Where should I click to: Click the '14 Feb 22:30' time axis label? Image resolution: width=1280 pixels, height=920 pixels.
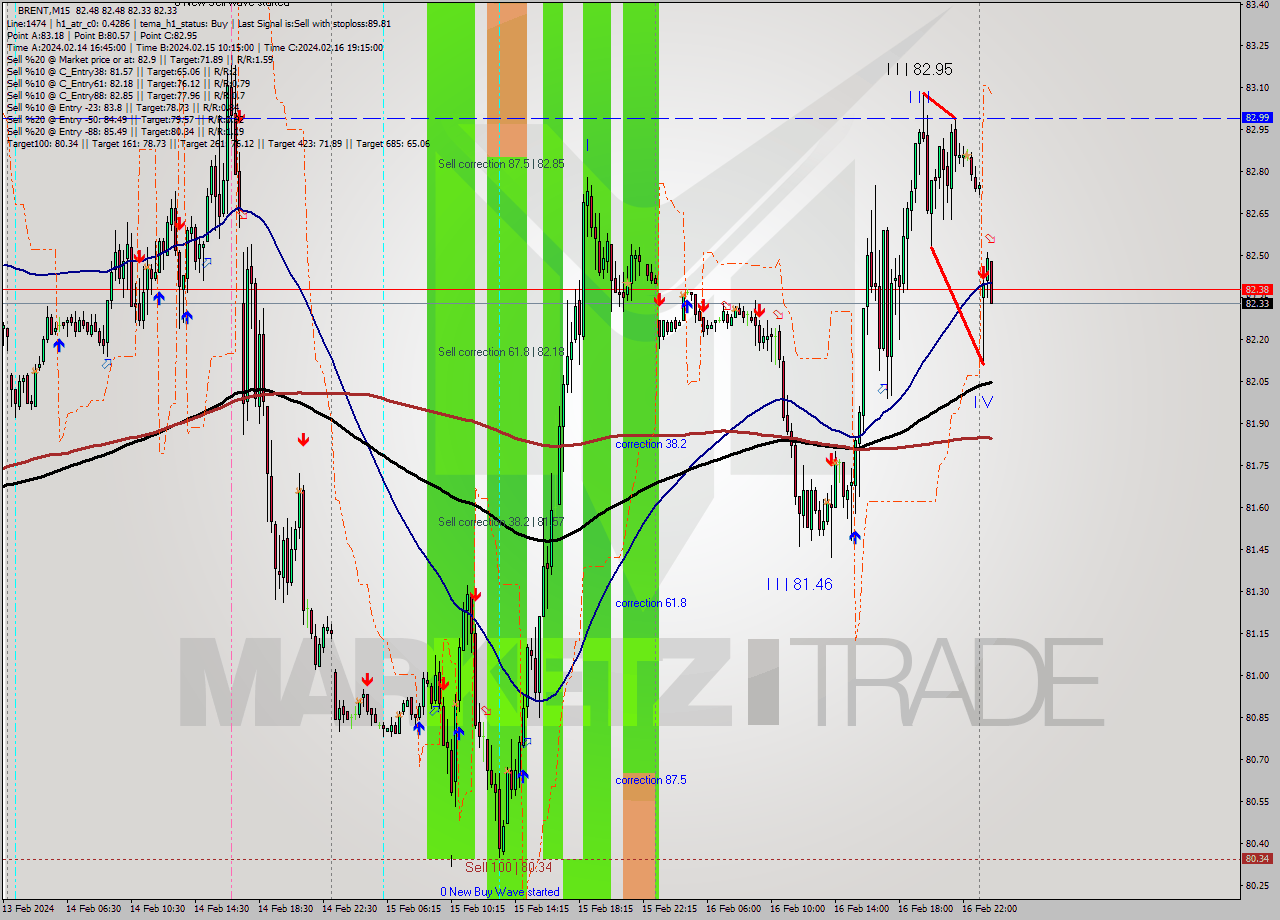(x=349, y=909)
